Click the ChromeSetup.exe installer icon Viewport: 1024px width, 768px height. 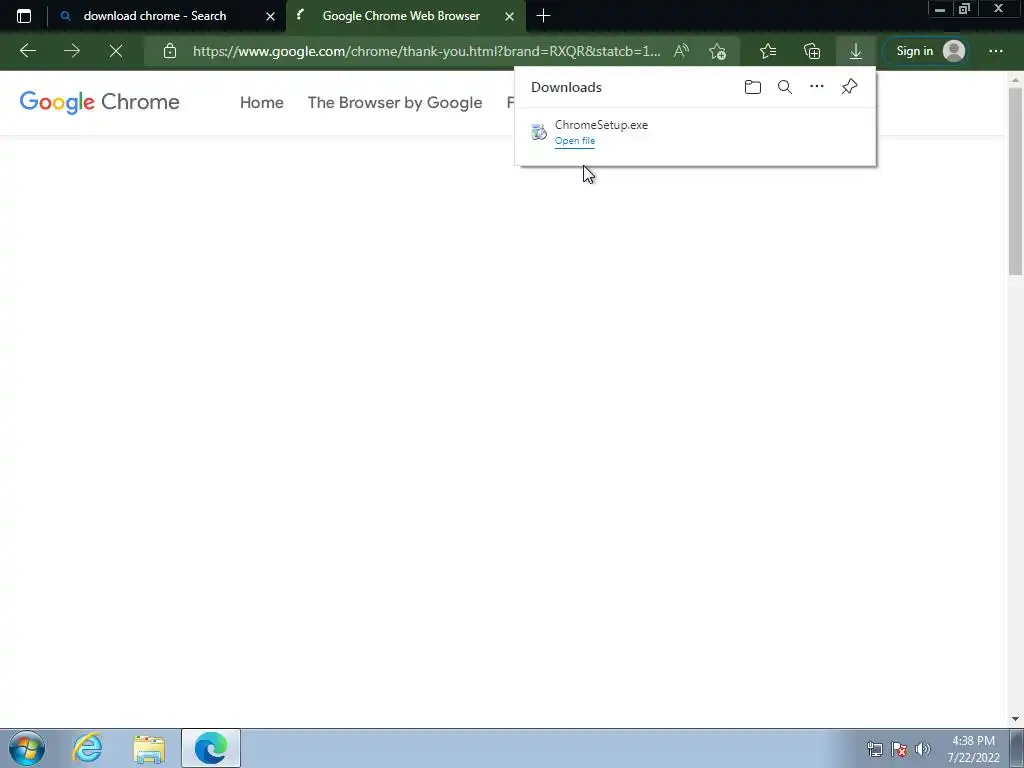point(538,132)
